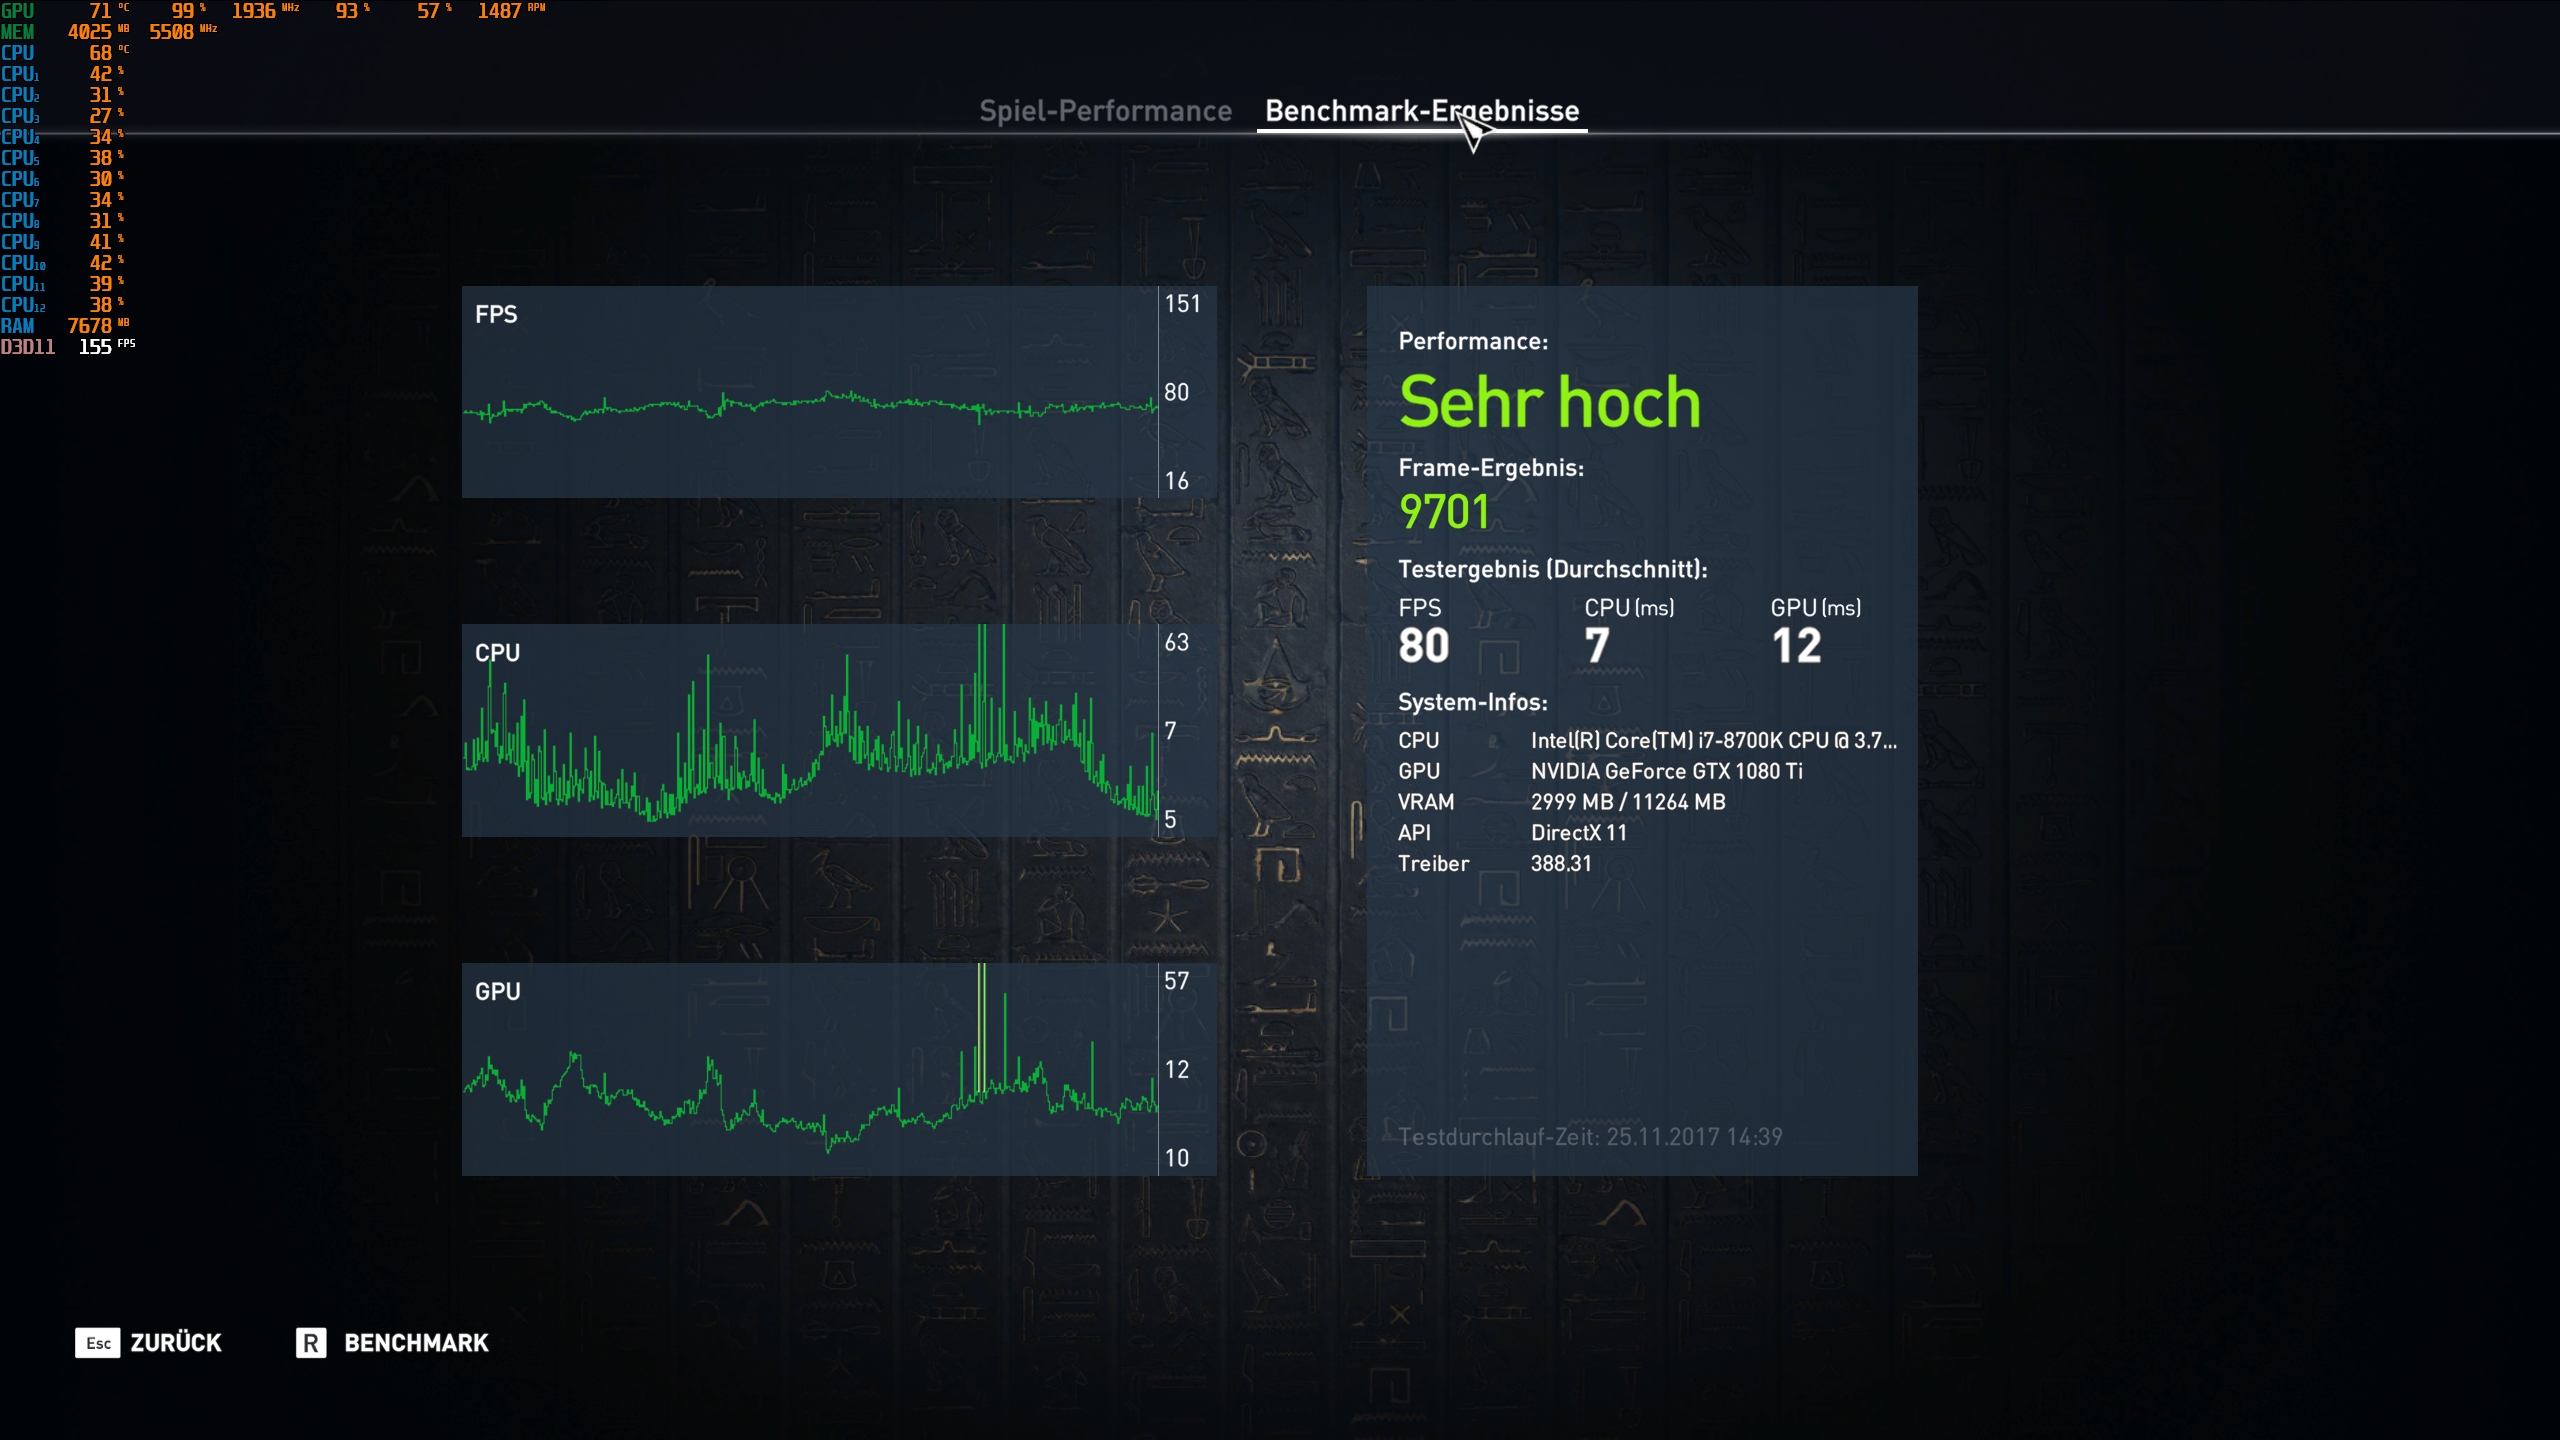Viewport: 2560px width, 1440px height.
Task: Click the D3D11 FPS overlay counter
Action: tap(95, 347)
